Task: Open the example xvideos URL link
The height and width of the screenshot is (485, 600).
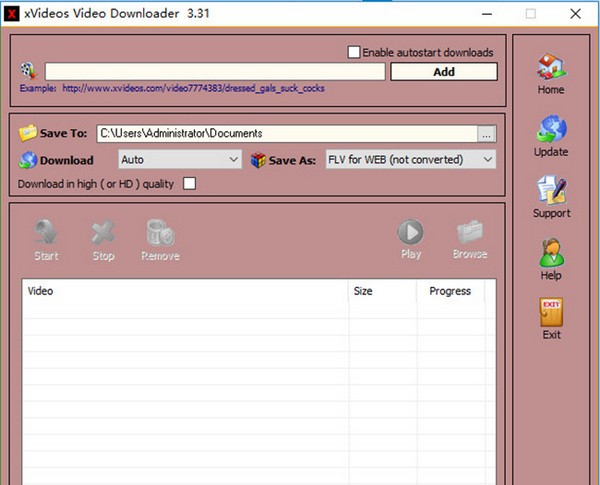Action: pyautogui.click(x=193, y=88)
